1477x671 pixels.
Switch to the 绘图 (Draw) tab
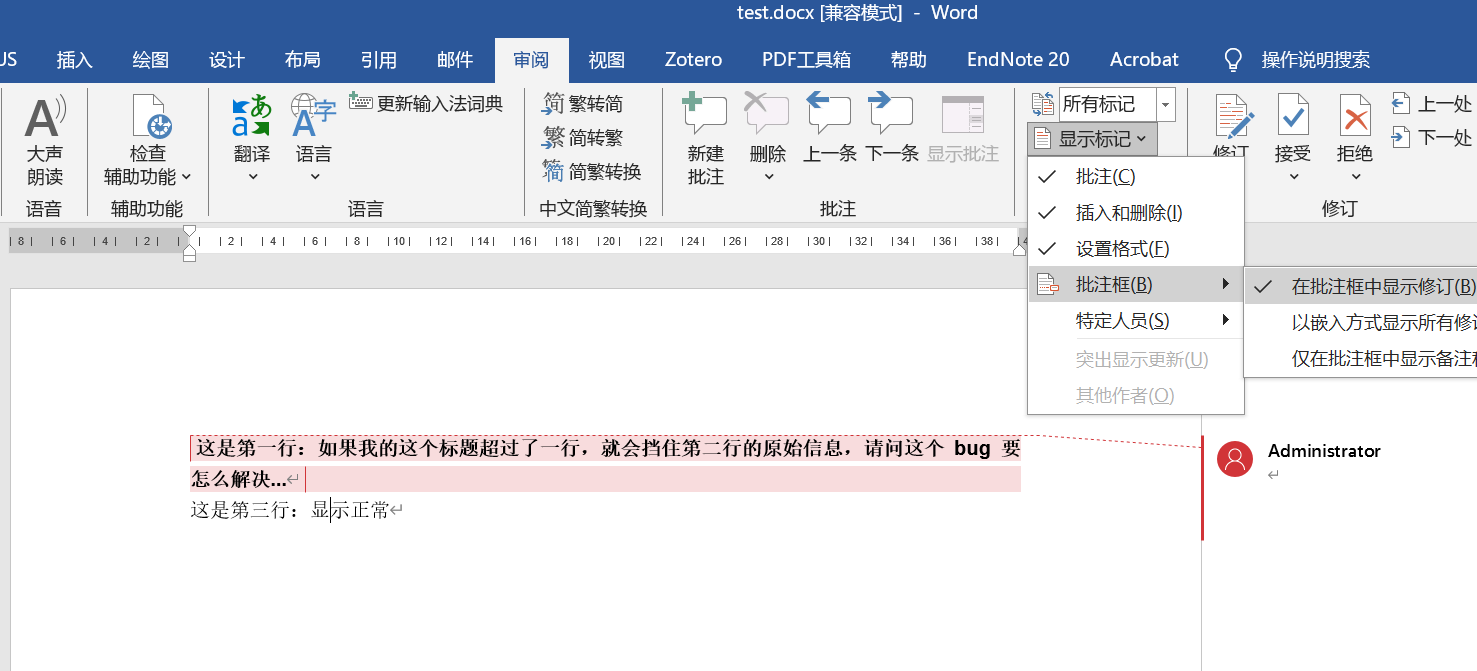coord(151,60)
